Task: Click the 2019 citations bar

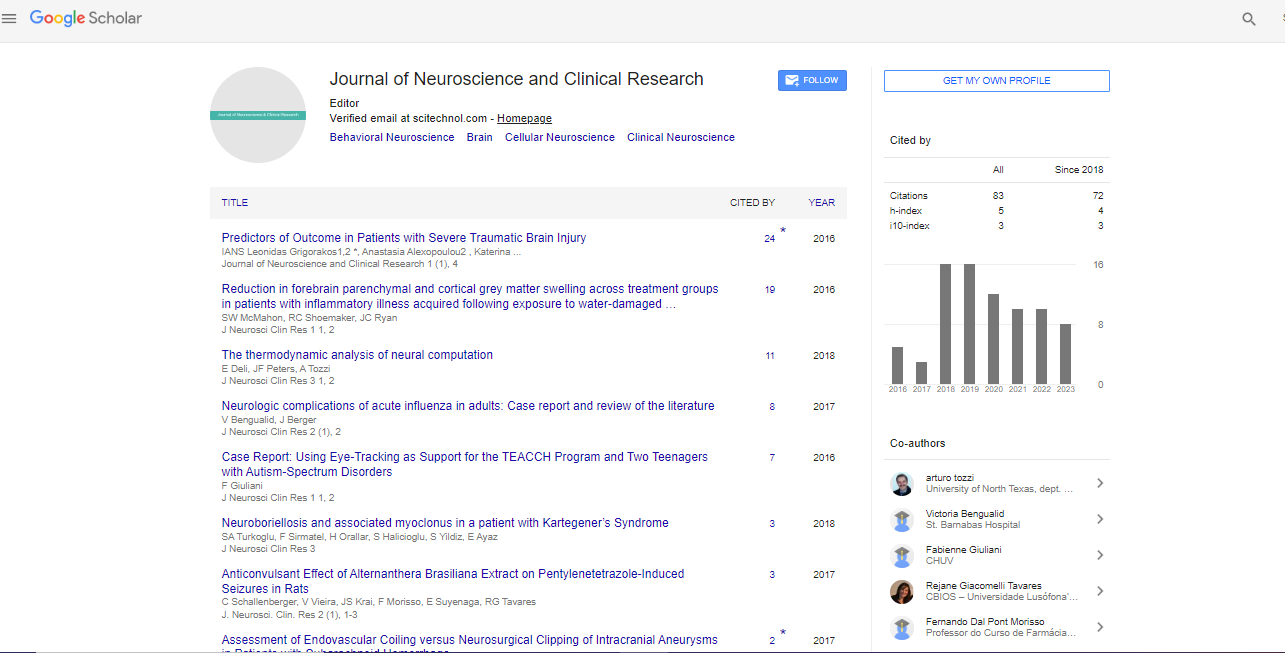Action: [969, 324]
